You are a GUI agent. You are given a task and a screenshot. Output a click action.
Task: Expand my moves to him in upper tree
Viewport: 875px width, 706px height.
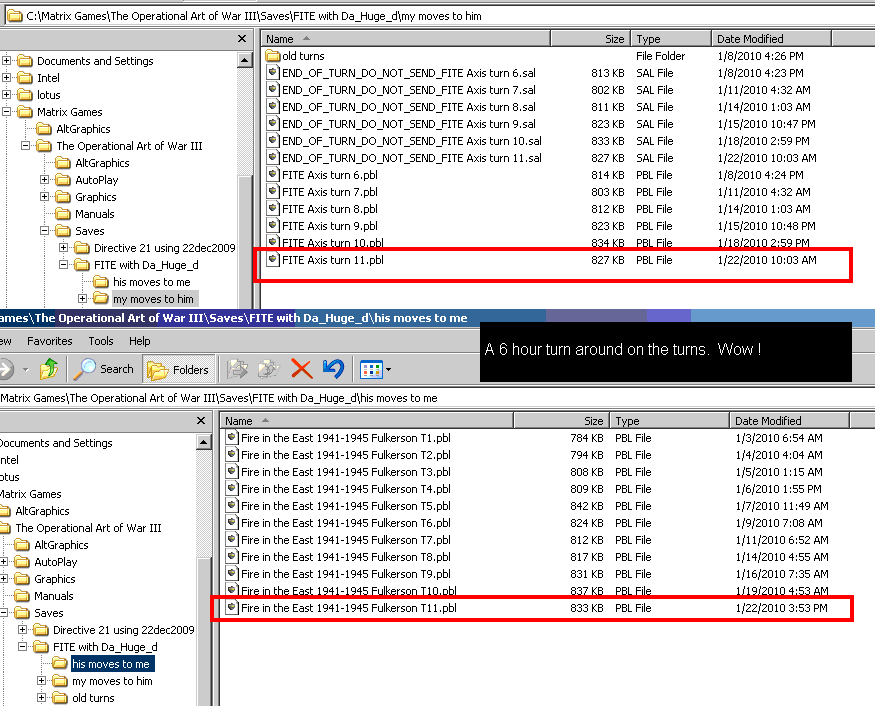[83, 299]
